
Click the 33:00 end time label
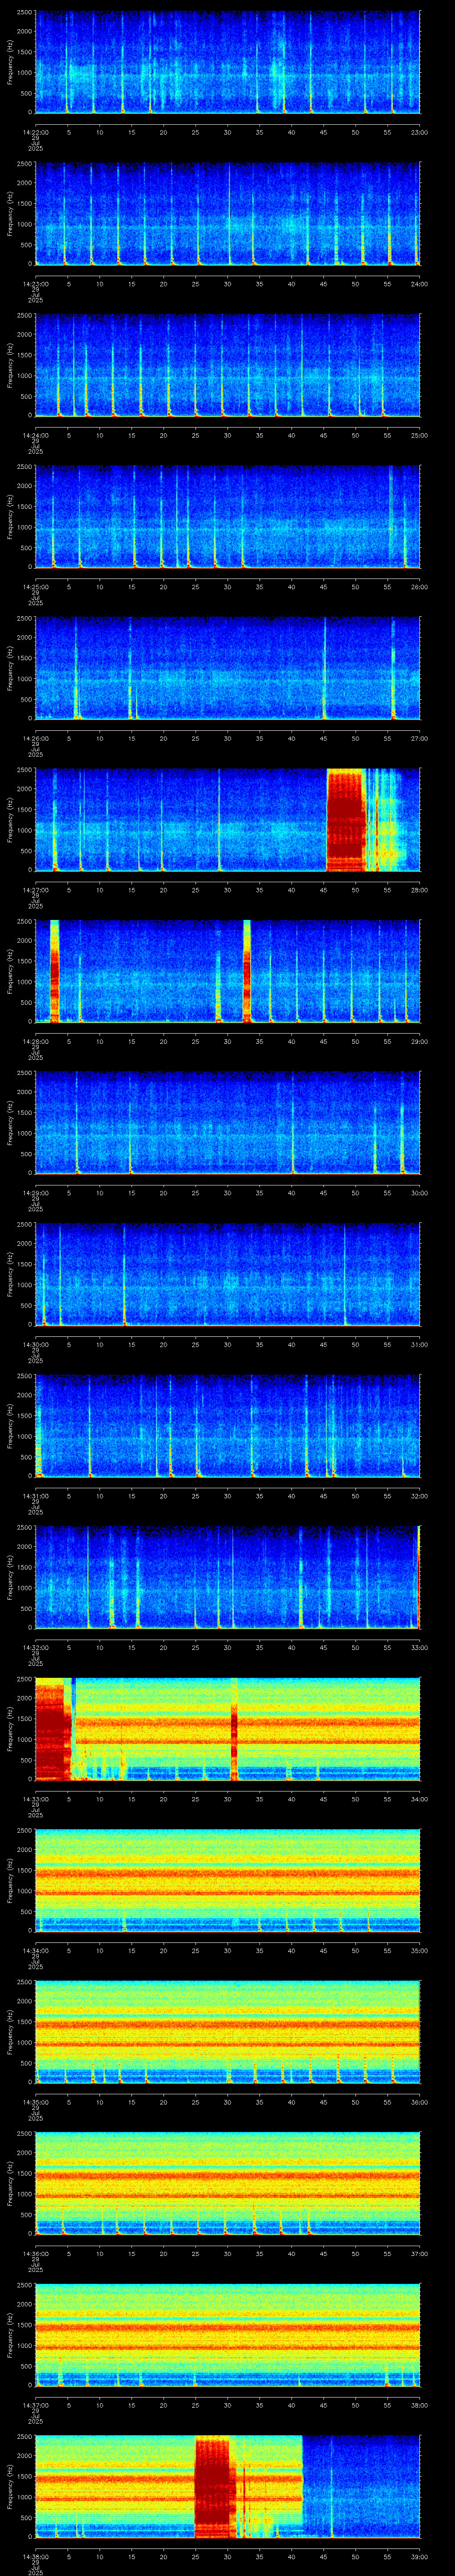[x=420, y=1647]
